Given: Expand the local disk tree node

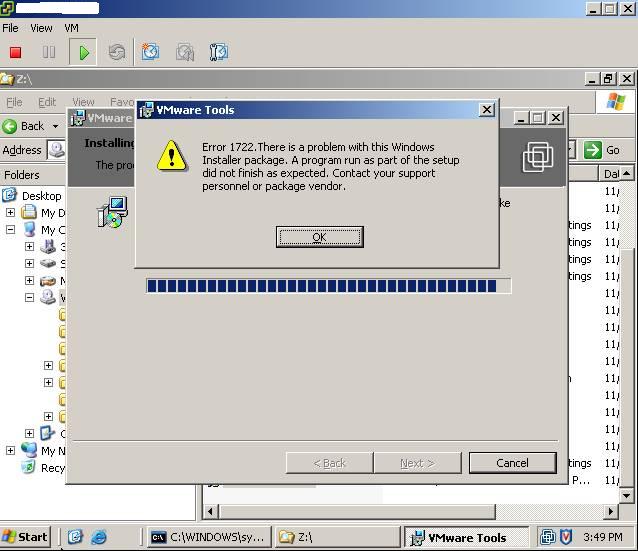Looking at the screenshot, I should coord(29,263).
